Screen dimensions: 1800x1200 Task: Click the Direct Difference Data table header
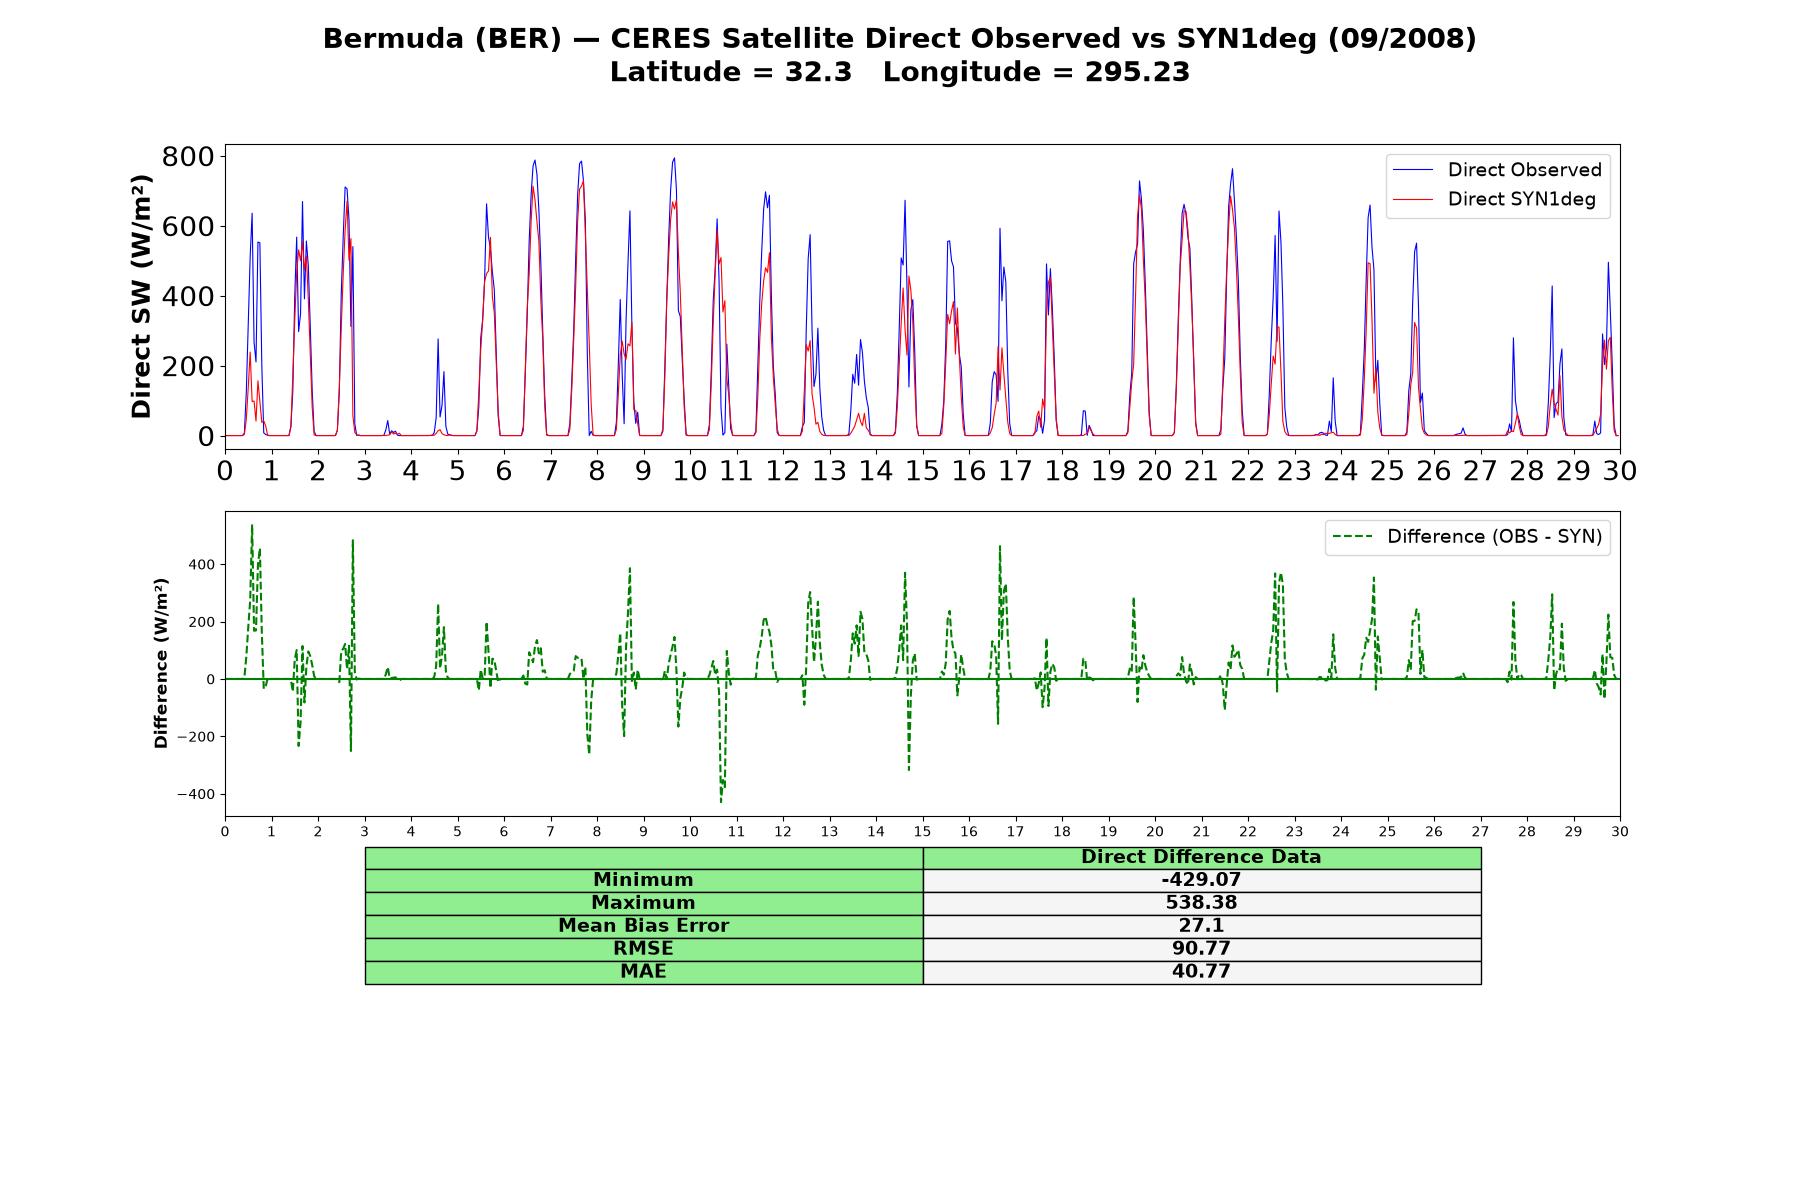[x=1201, y=857]
